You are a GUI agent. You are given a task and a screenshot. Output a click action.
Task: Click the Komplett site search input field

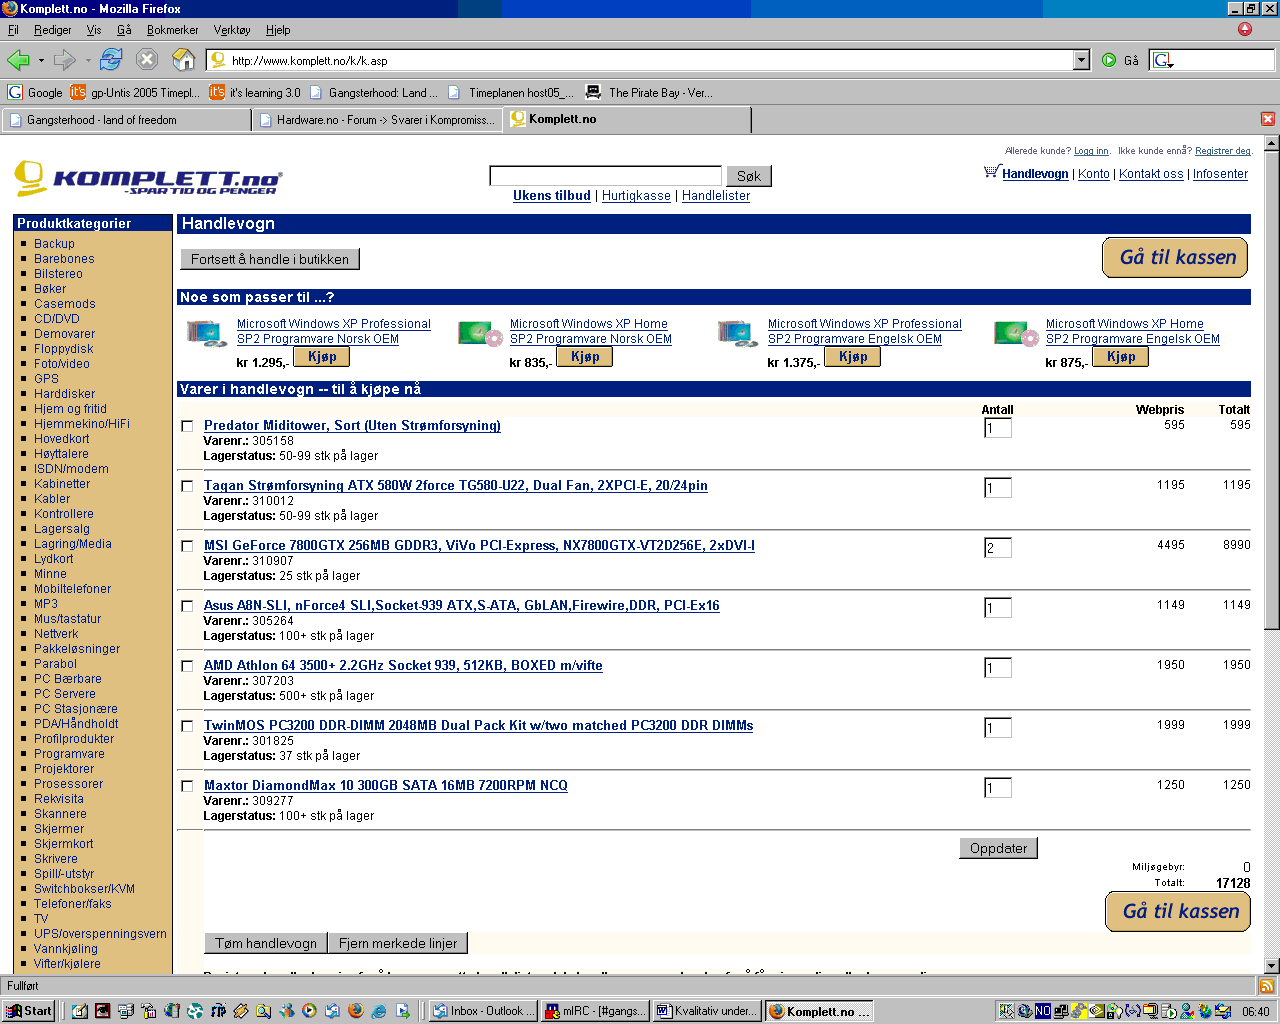click(606, 176)
